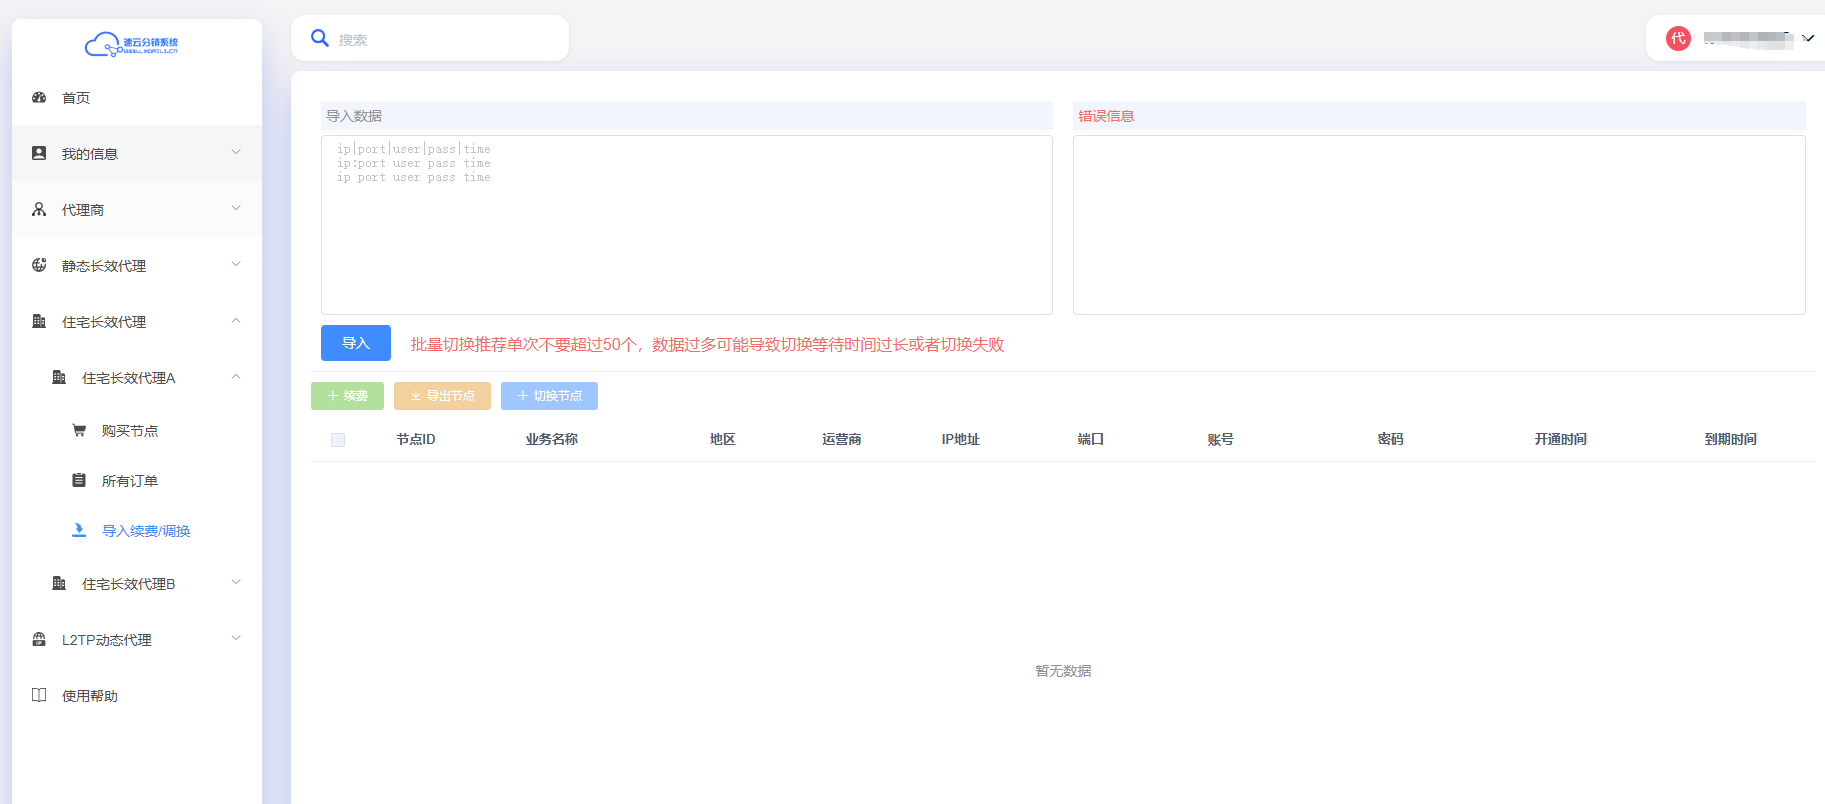Click the 导出节点 button
The width and height of the screenshot is (1825, 804).
coord(442,396)
